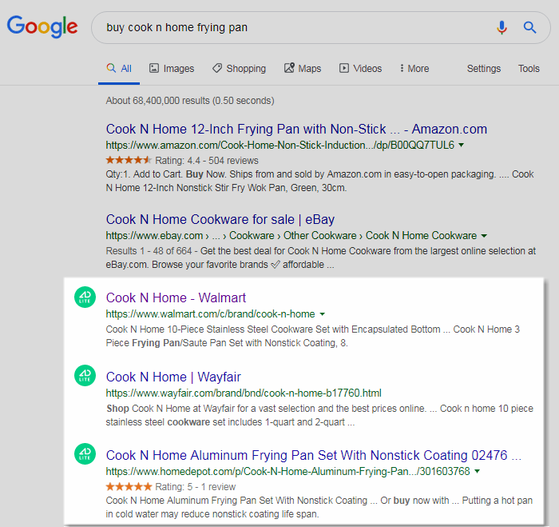Open the Cook N Home | Wayfair result
The width and height of the screenshot is (559, 527).
tap(173, 377)
